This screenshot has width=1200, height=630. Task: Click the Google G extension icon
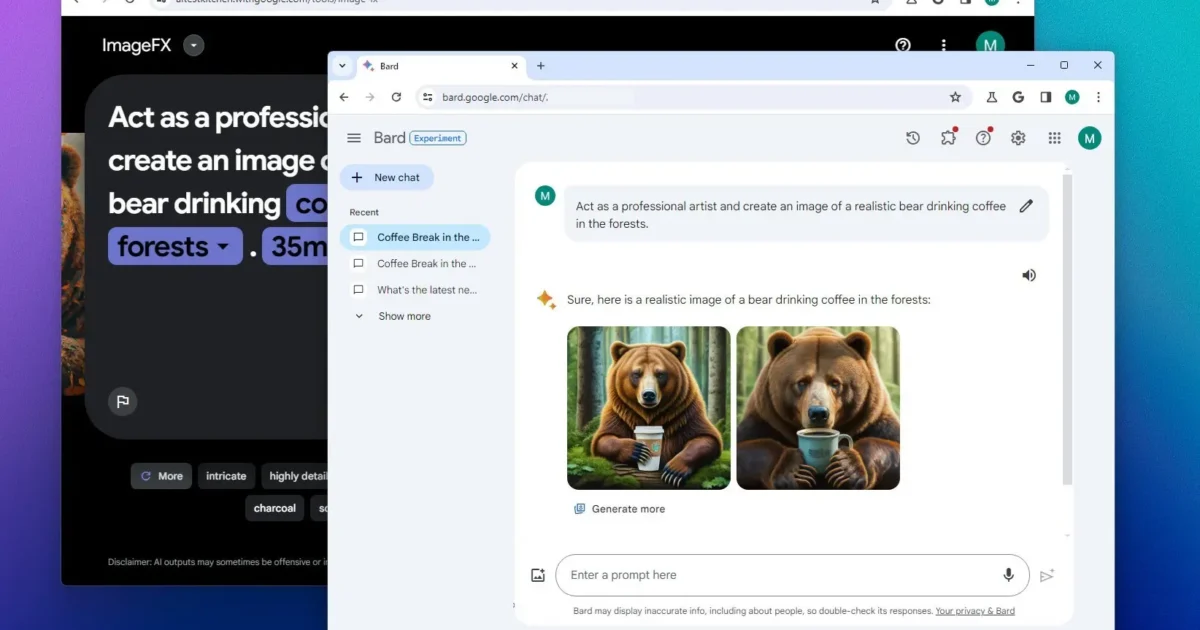(x=1018, y=97)
